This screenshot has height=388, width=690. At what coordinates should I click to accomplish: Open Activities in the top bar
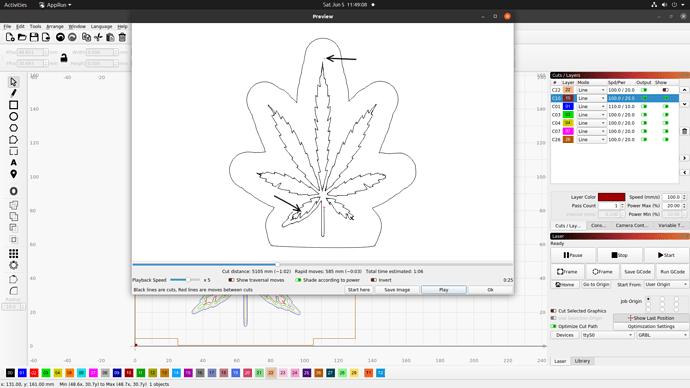[x=15, y=5]
